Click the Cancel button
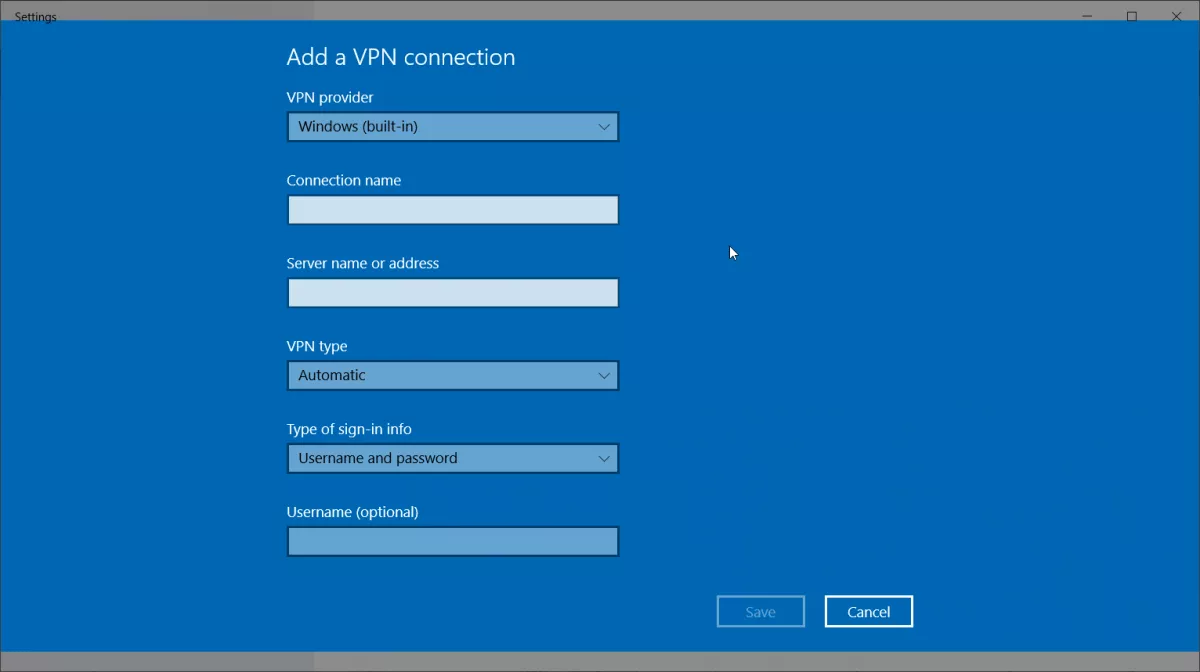1200x672 pixels. (x=869, y=612)
